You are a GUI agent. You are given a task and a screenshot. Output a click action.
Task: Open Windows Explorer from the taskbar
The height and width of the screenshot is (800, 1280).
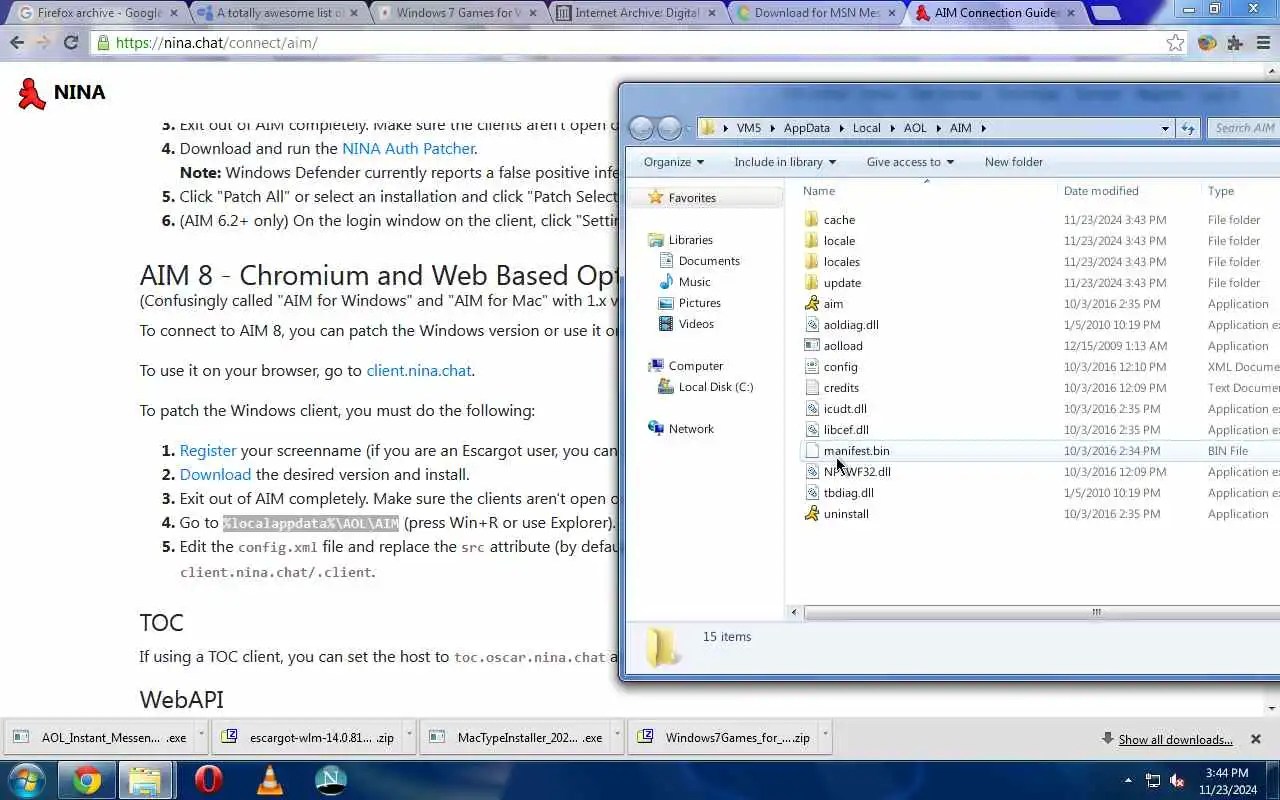click(146, 779)
